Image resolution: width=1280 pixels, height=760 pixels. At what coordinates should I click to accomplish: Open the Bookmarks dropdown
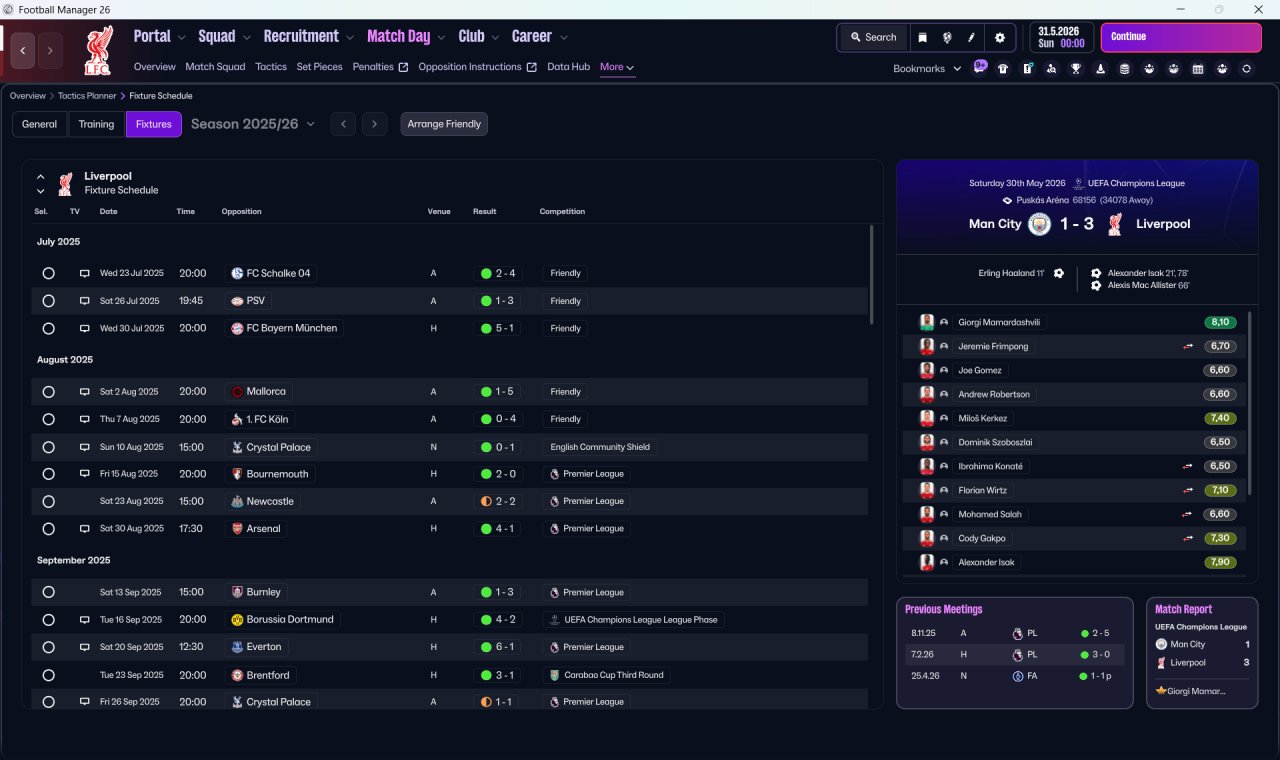(x=927, y=69)
